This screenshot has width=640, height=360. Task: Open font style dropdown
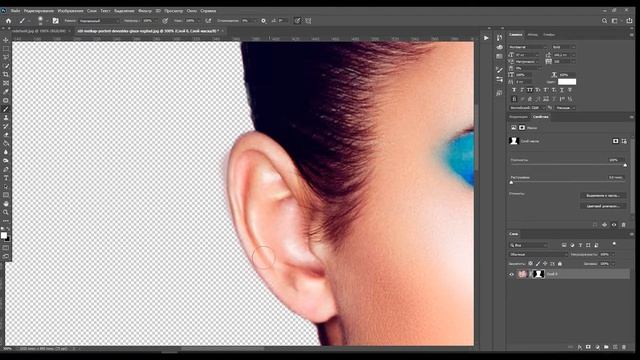[563, 47]
